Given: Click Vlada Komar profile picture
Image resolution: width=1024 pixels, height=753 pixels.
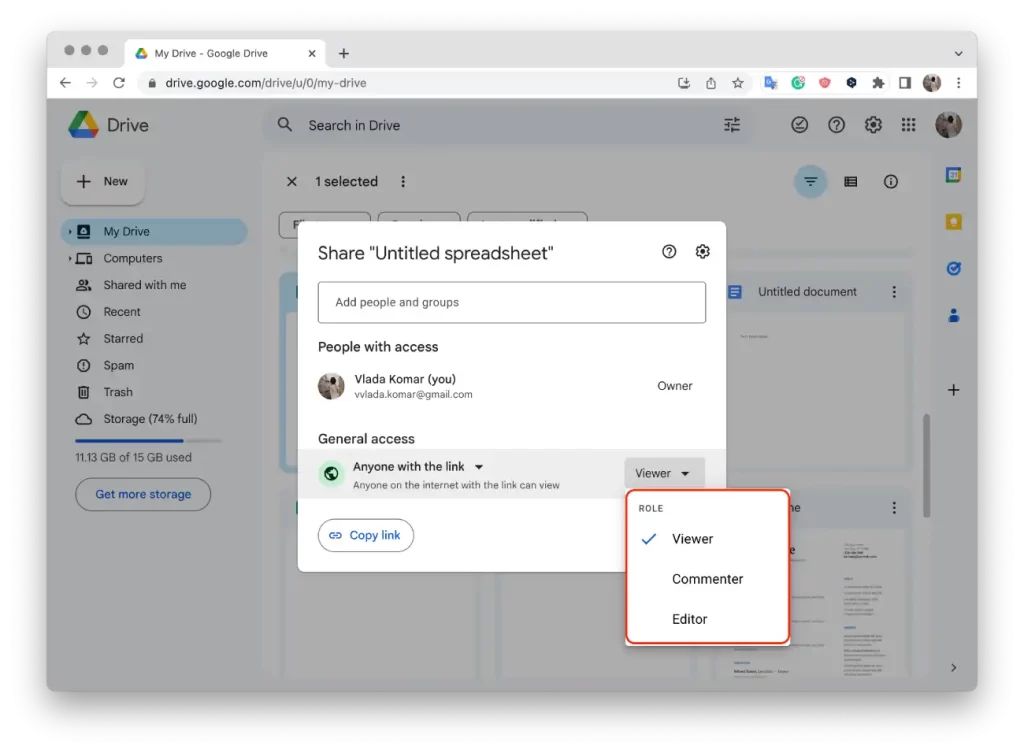Looking at the screenshot, I should tap(331, 386).
